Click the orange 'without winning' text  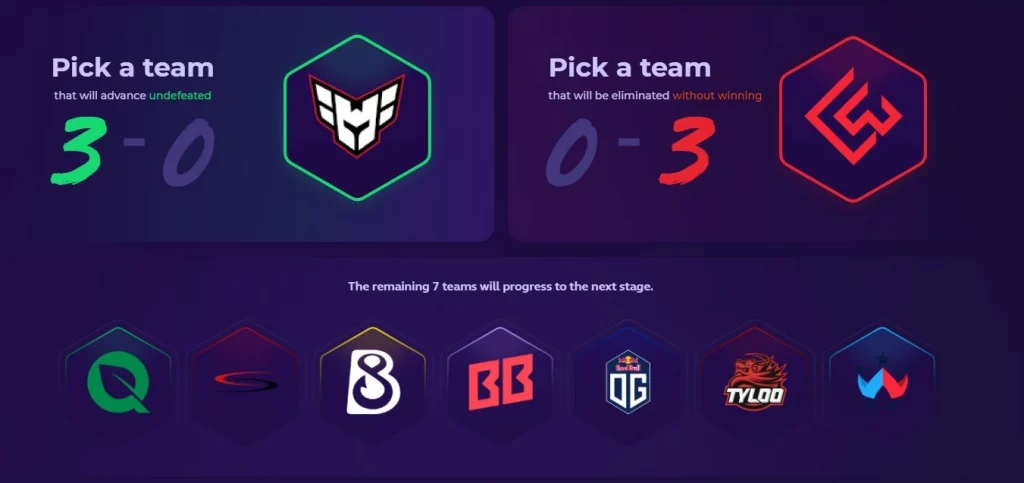pyautogui.click(x=717, y=95)
